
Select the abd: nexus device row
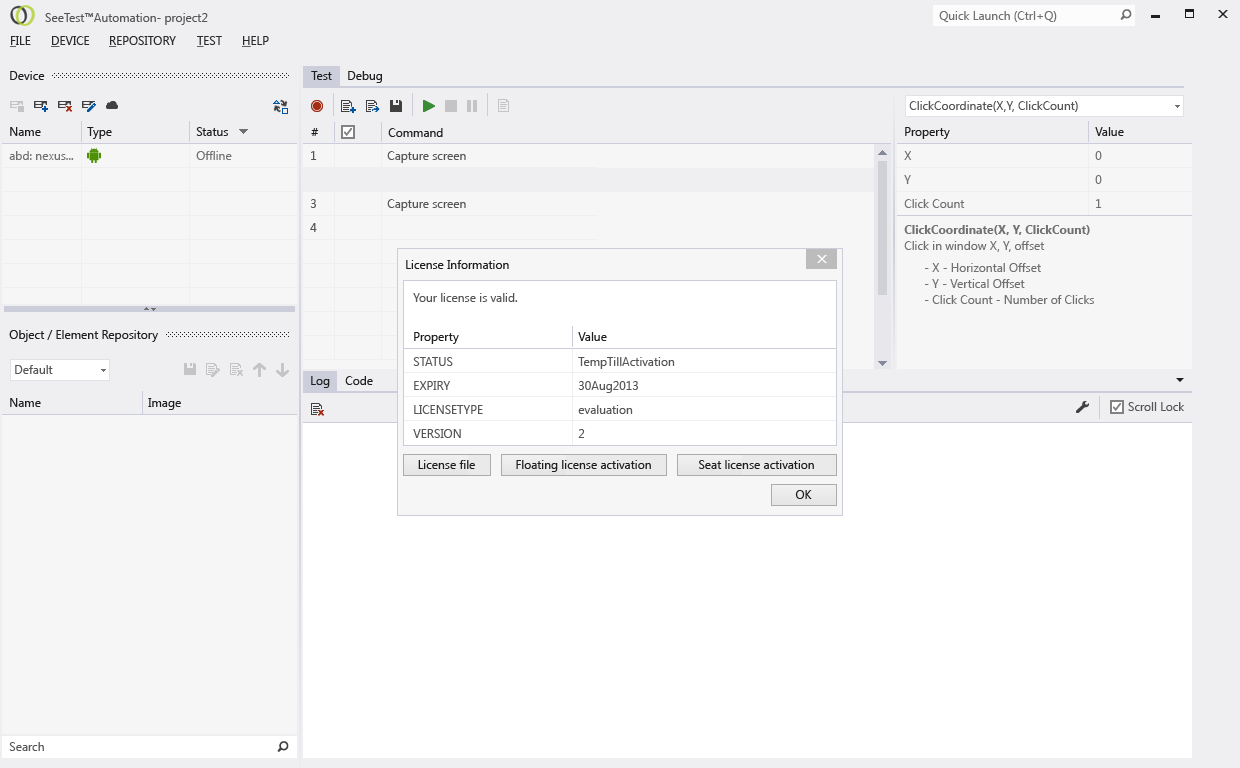[149, 156]
